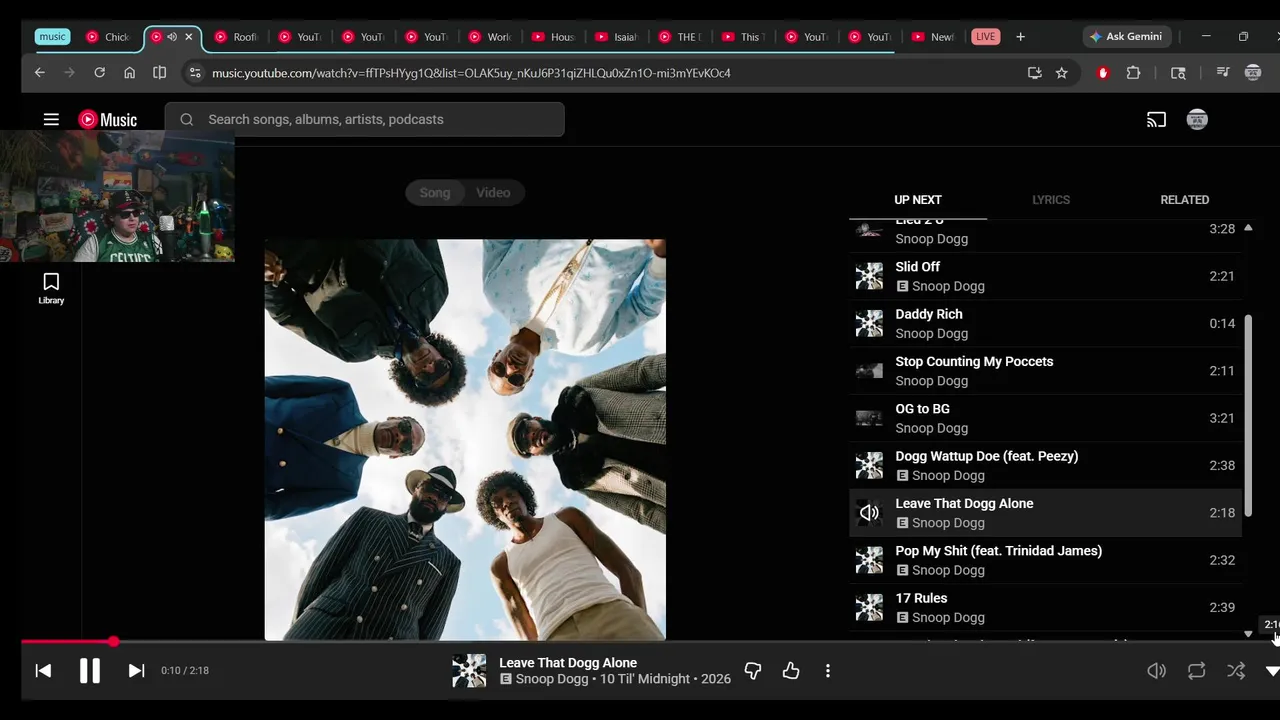Play Slid Off from the queue

click(x=1045, y=276)
